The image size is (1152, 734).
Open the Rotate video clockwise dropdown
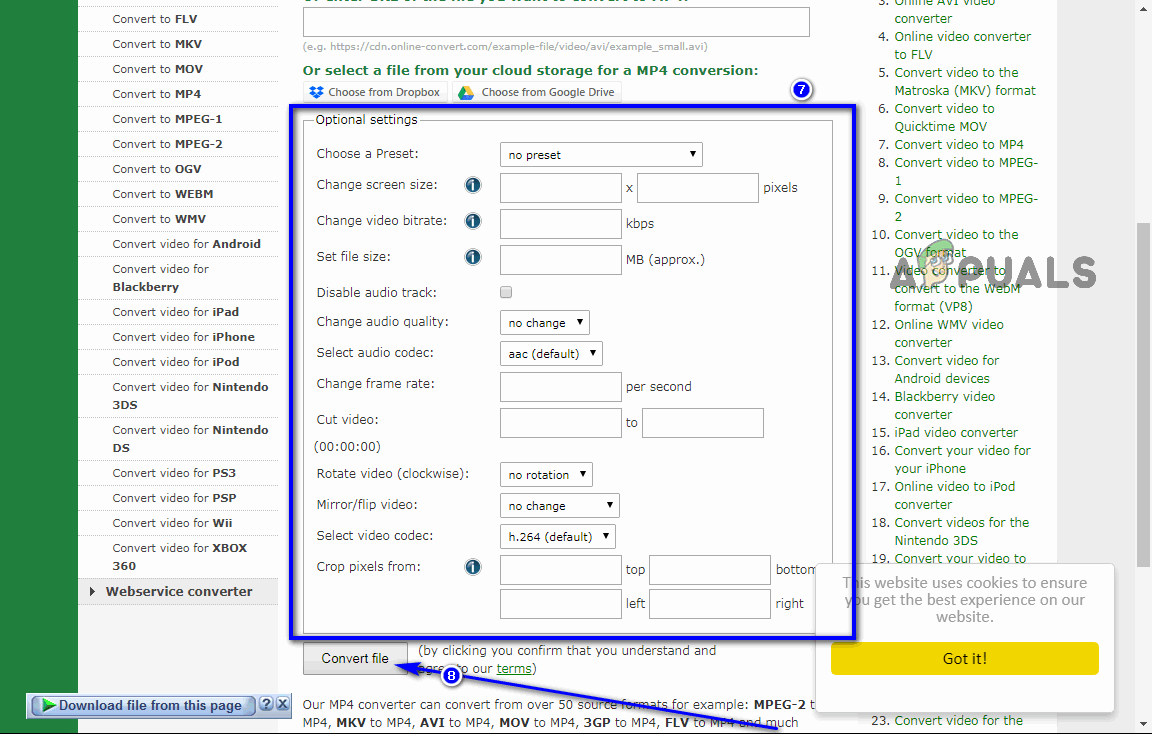pyautogui.click(x=546, y=475)
